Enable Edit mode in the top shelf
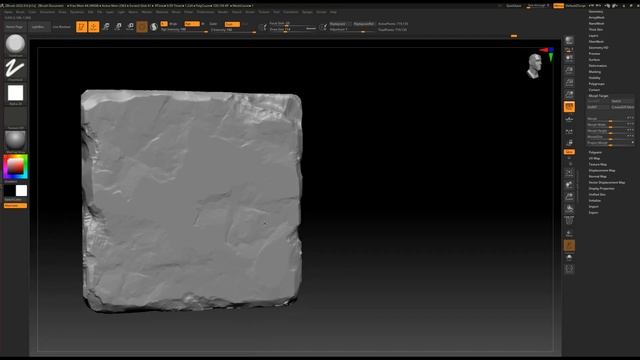Viewport: 640px width, 360px height. (x=81, y=27)
